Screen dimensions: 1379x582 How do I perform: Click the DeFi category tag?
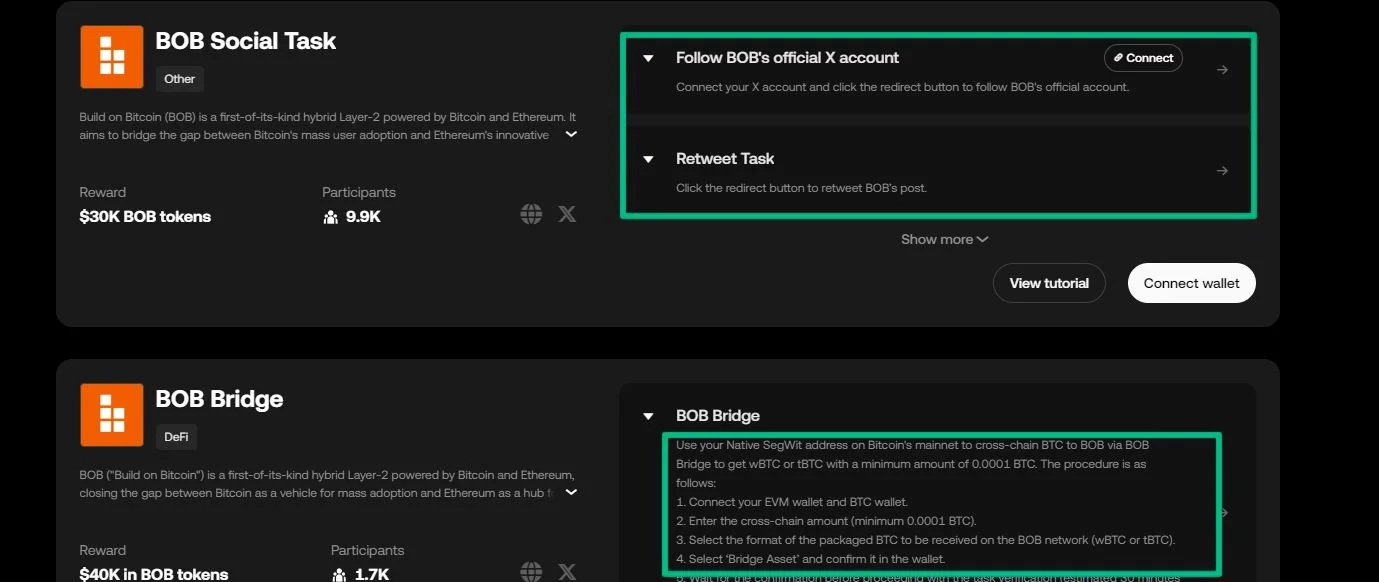177,437
